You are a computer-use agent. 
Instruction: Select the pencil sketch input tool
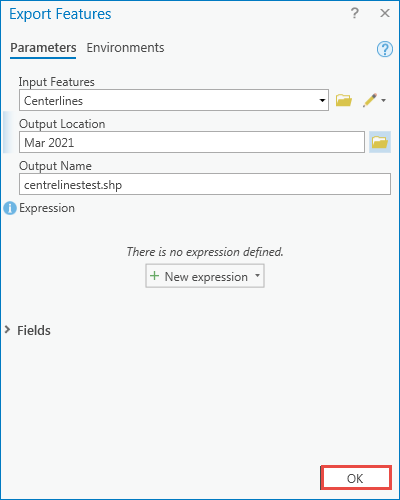(370, 100)
